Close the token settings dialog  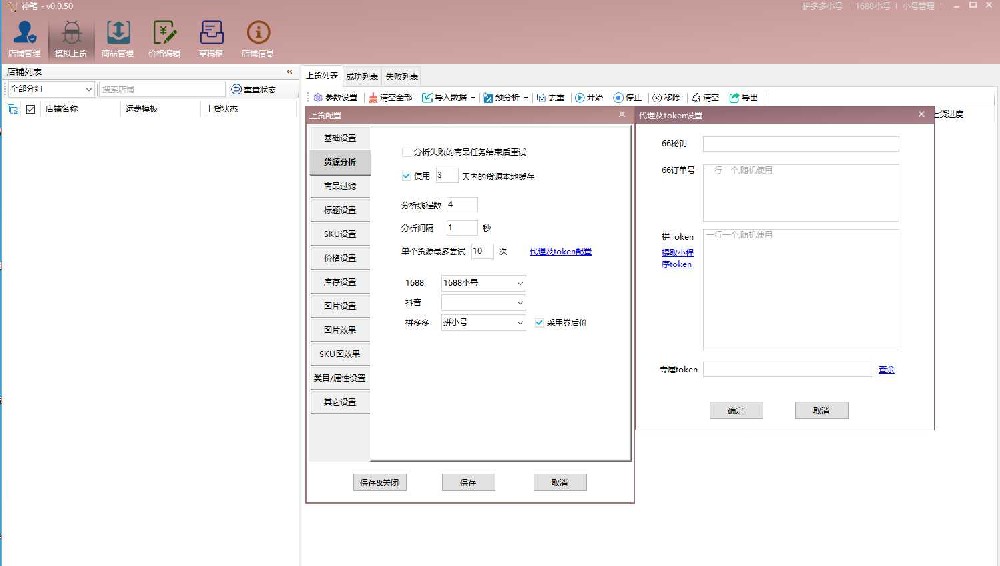[922, 114]
